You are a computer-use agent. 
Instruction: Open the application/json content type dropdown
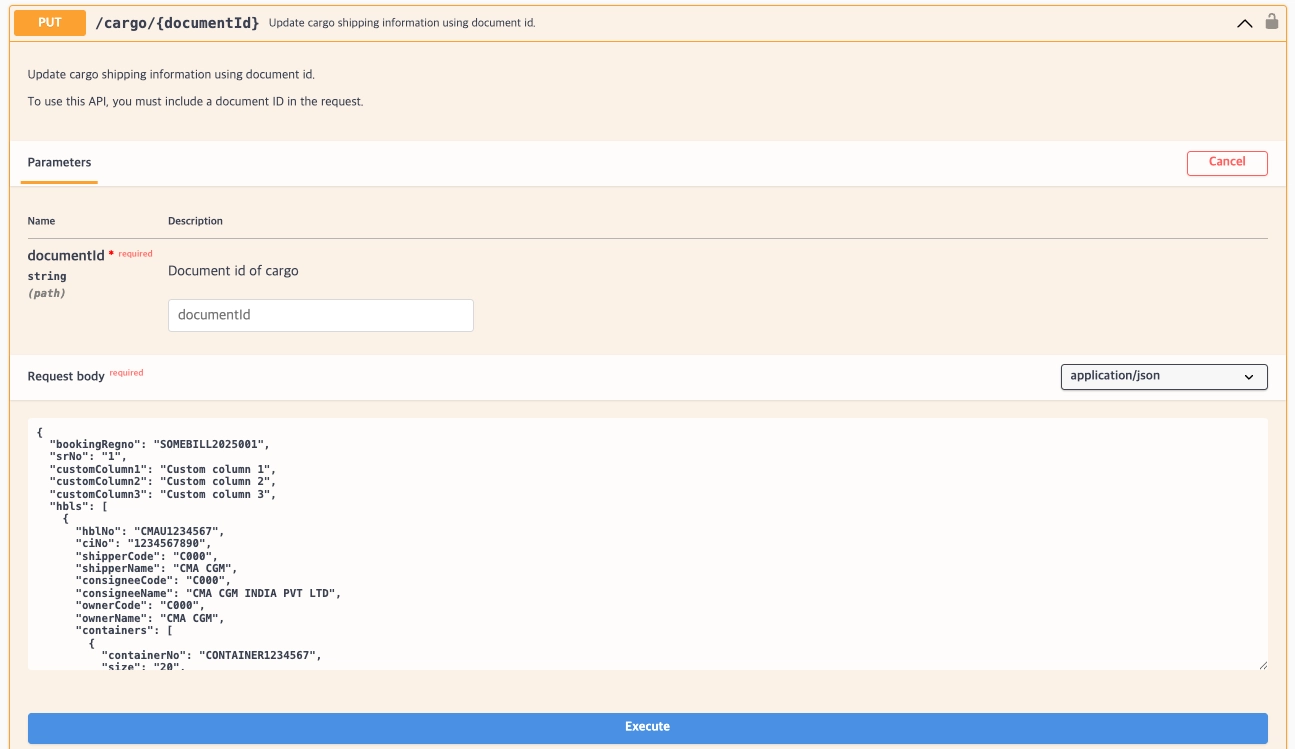(1164, 377)
